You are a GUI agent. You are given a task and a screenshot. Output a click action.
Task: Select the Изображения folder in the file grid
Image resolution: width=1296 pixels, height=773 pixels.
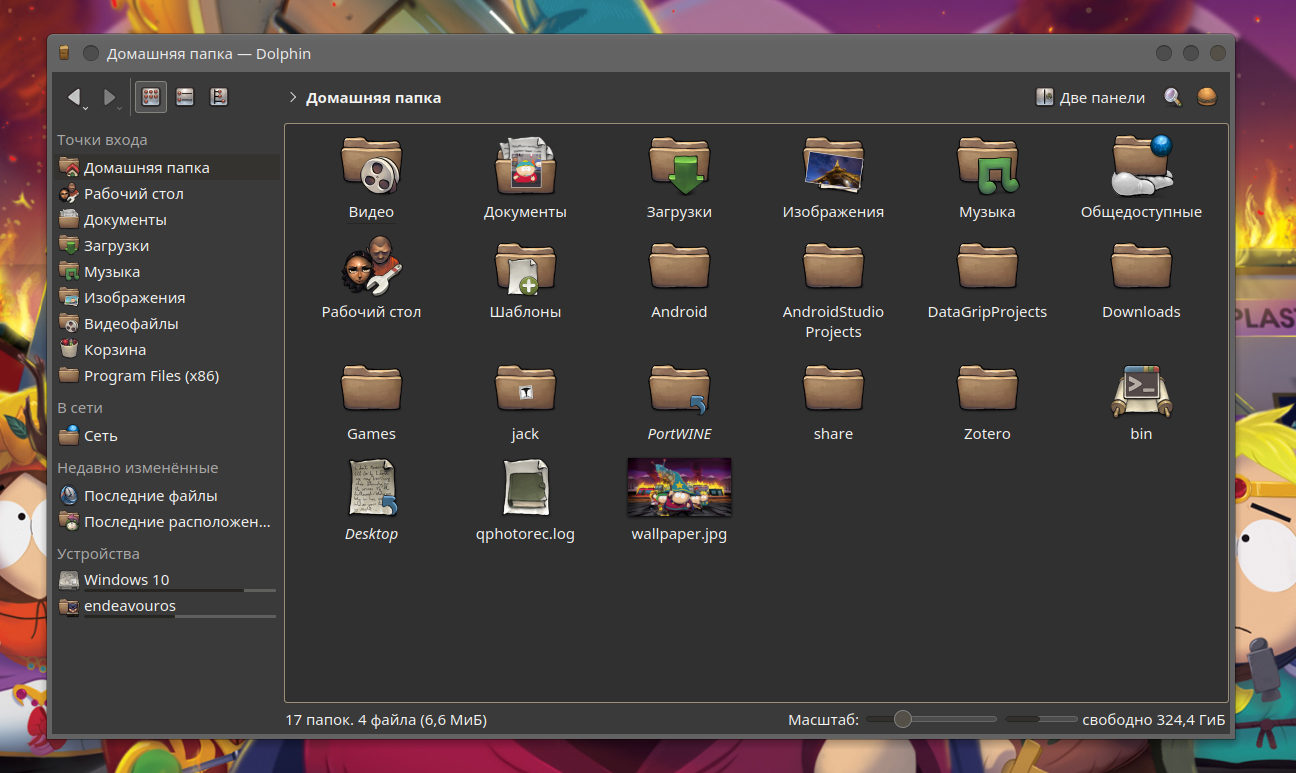(x=833, y=177)
